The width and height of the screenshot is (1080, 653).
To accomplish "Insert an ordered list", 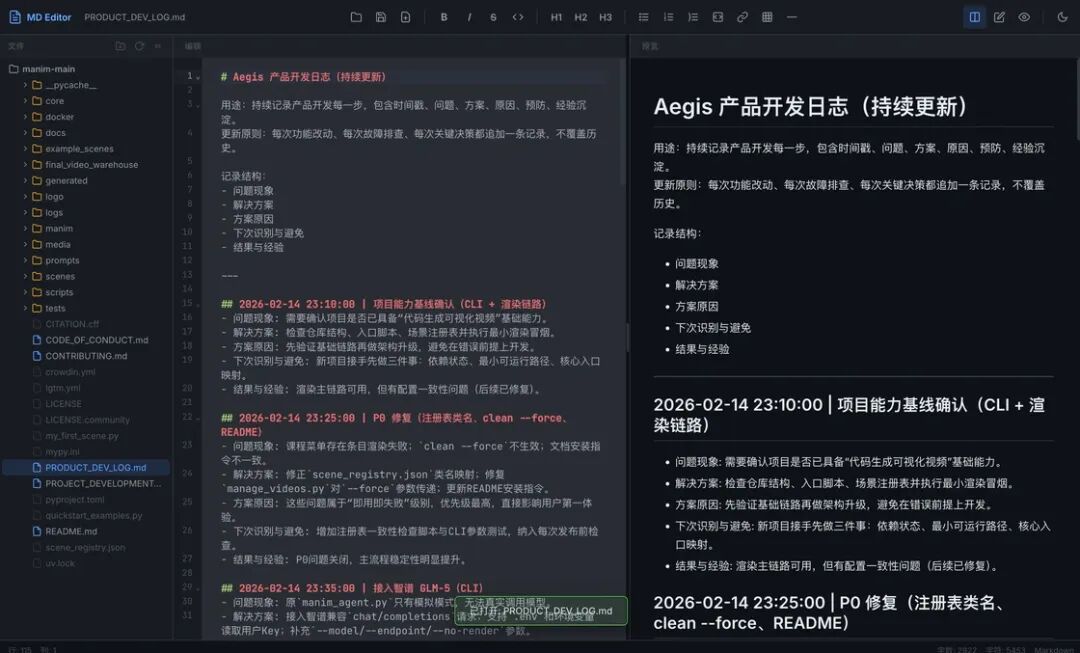I will tap(668, 17).
